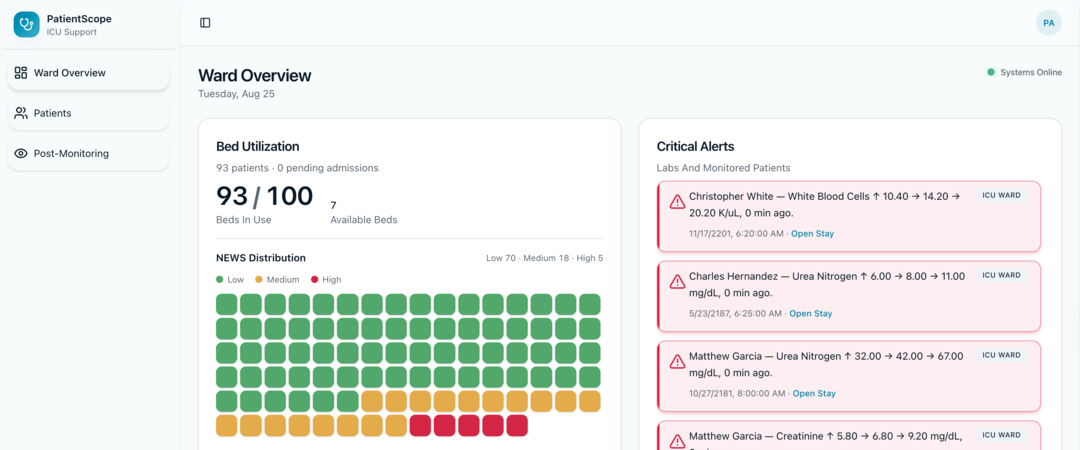Click ICU WARD badge on Charles Hernandez alert
This screenshot has width=1080, height=450.
tap(1001, 275)
